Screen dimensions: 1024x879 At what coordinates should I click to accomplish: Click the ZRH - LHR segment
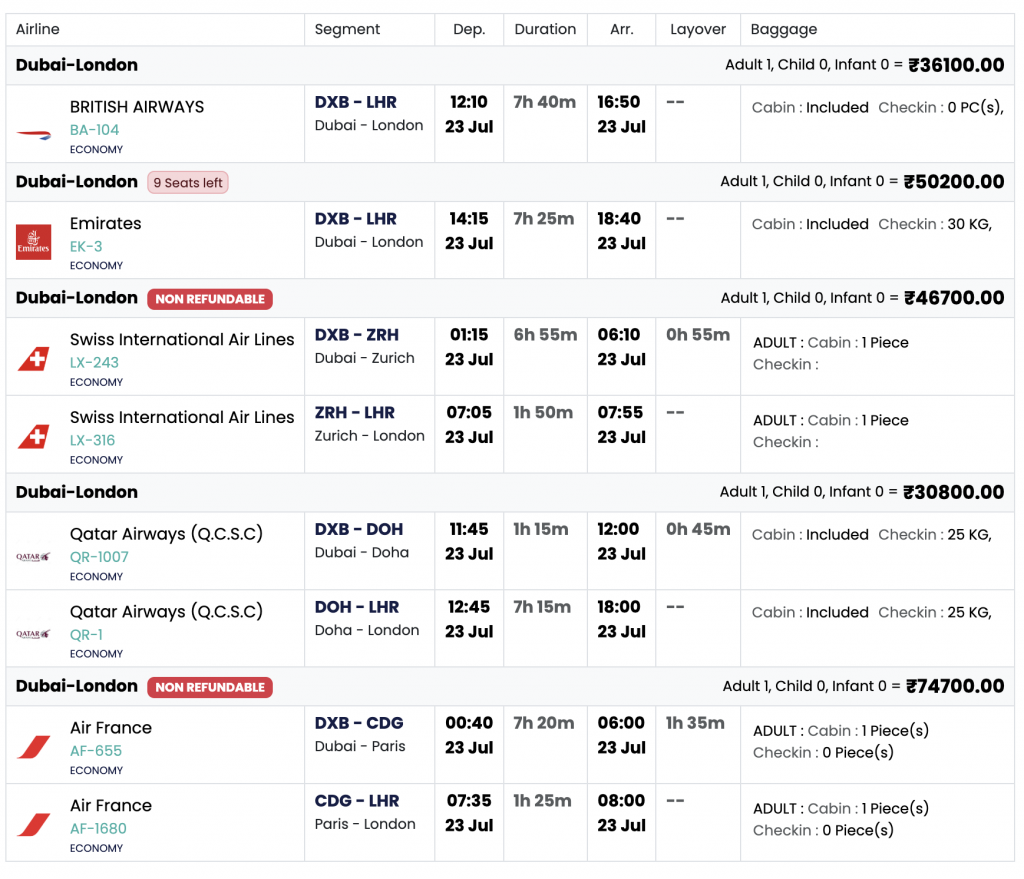[x=355, y=413]
